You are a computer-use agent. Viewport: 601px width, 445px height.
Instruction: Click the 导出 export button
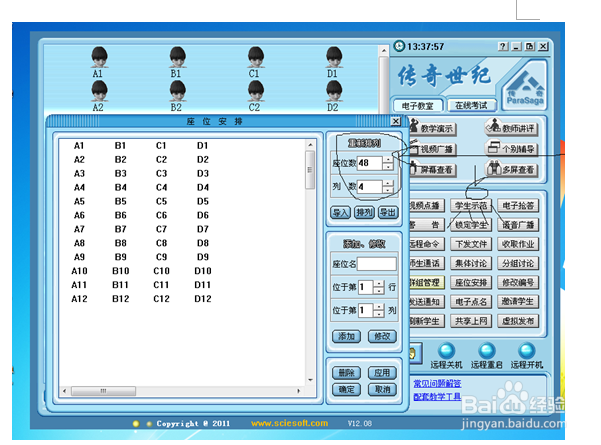tap(388, 212)
